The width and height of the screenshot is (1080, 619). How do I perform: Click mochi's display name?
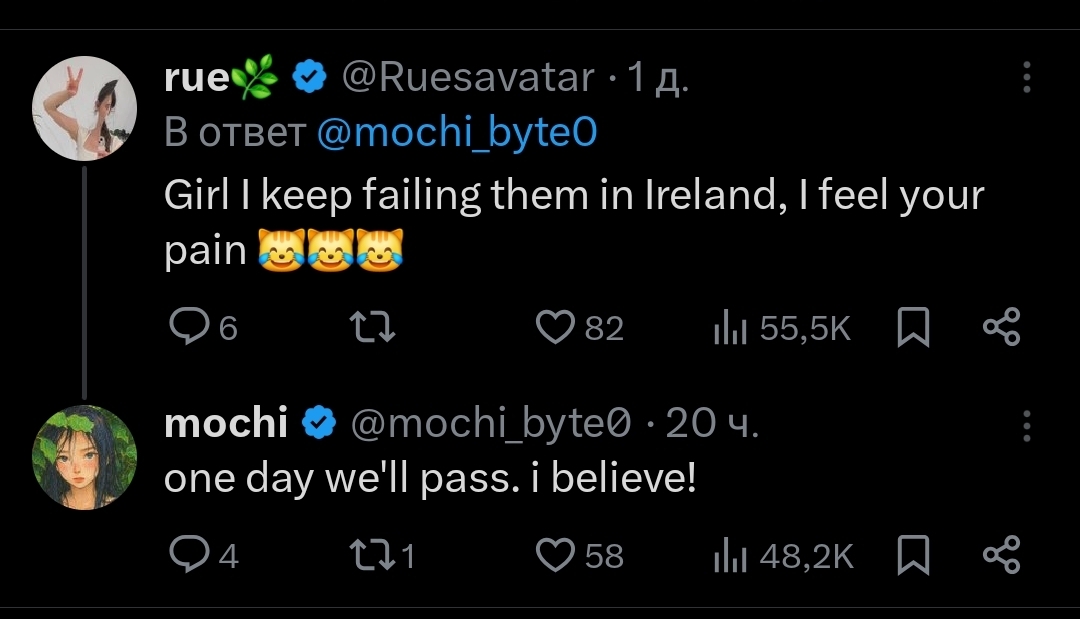coord(226,424)
